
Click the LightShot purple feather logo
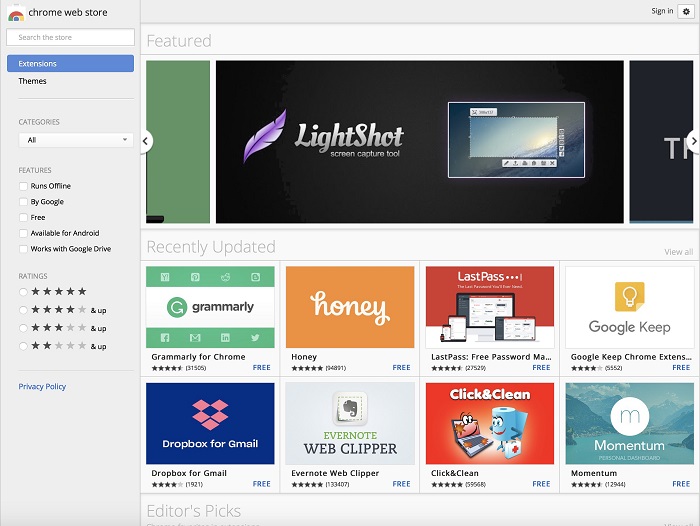pyautogui.click(x=266, y=136)
